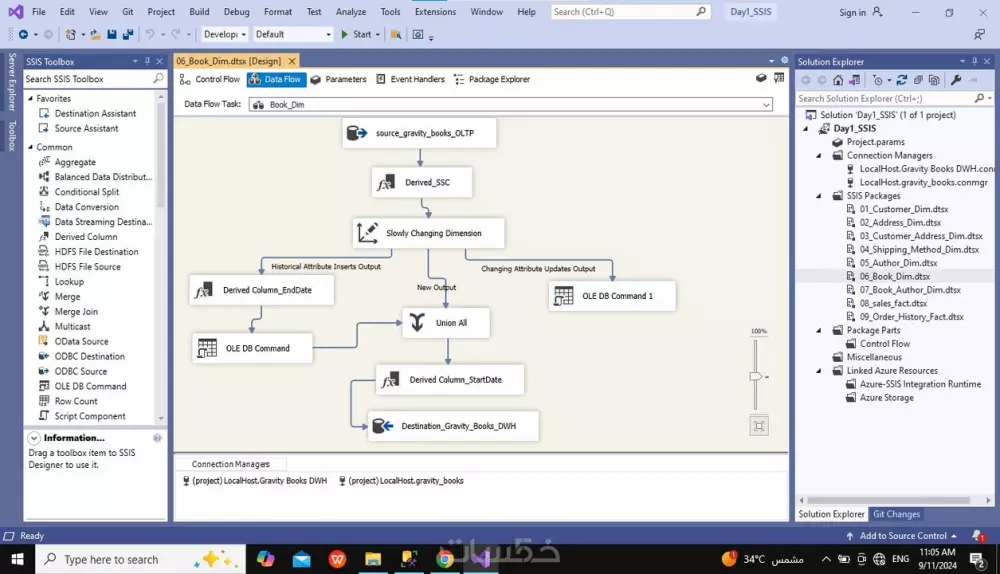Collapse the Package Parts tree node
The width and height of the screenshot is (1000, 574).
(x=820, y=330)
